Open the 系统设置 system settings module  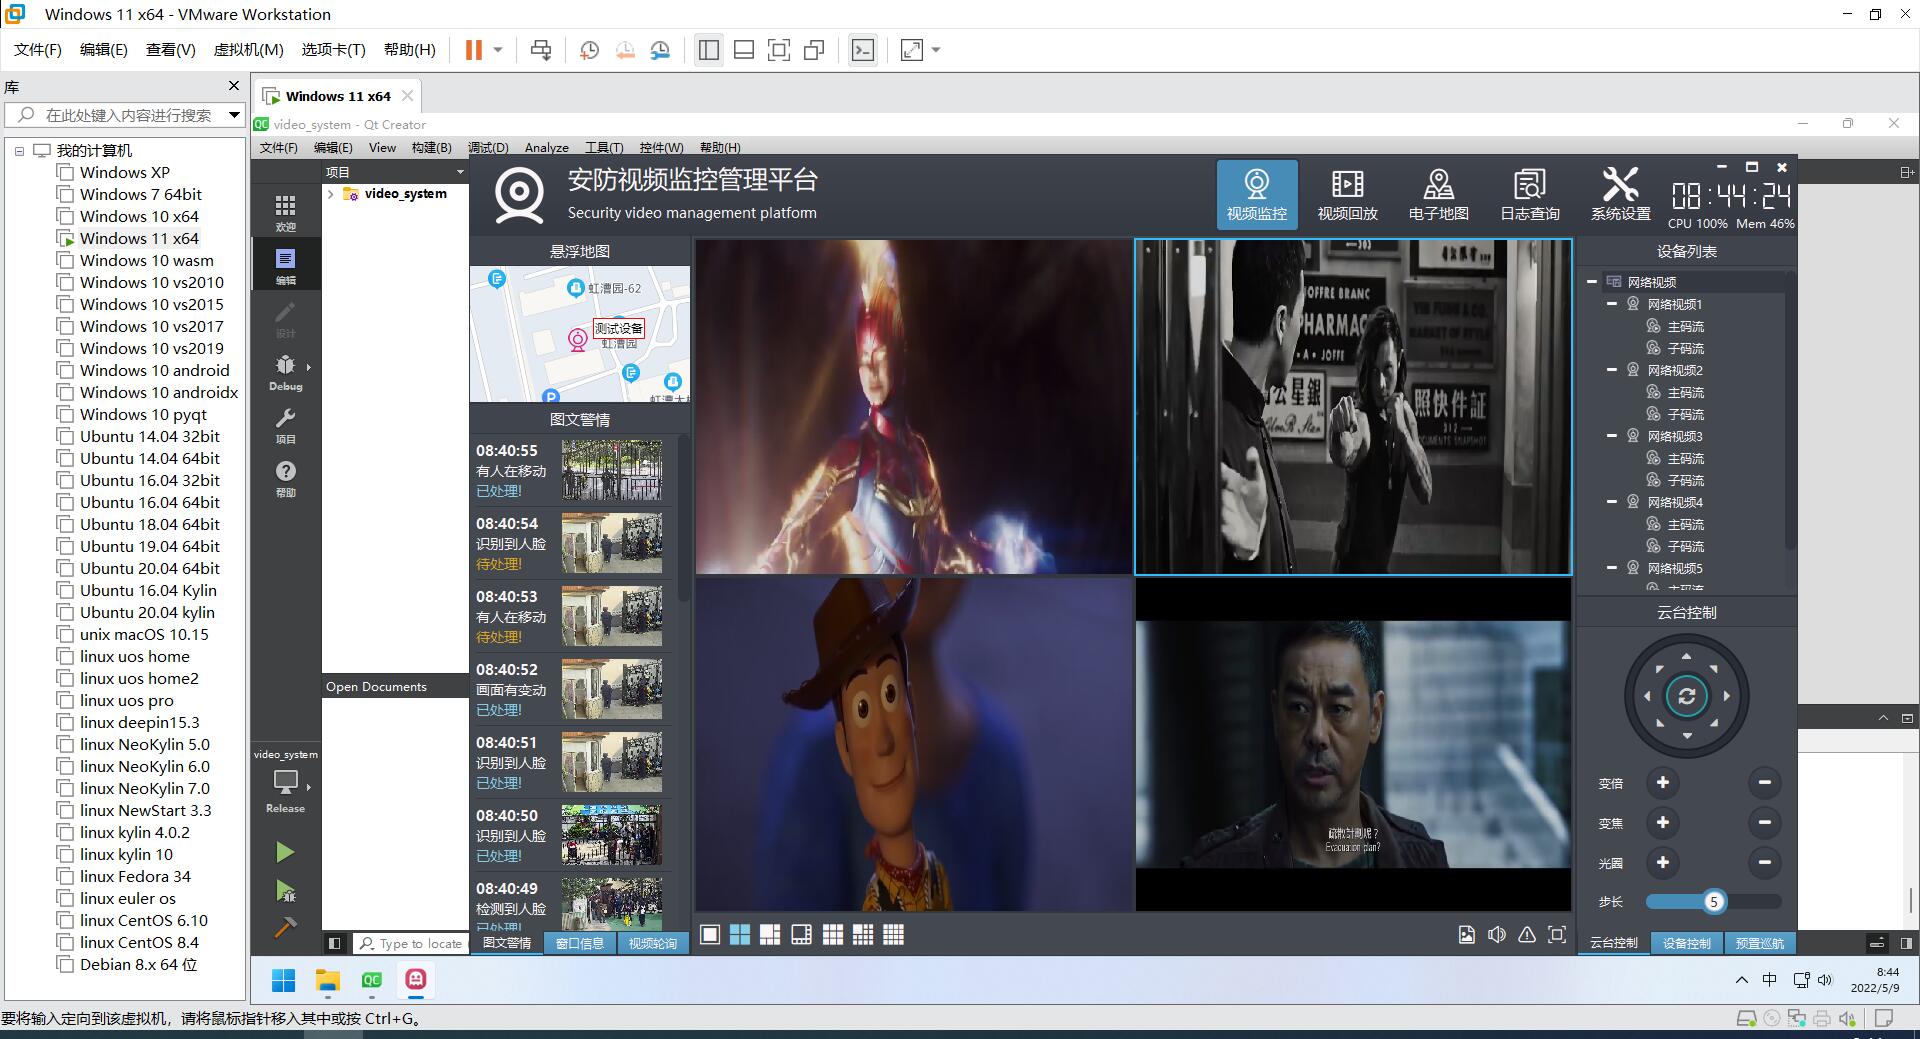[1620, 194]
